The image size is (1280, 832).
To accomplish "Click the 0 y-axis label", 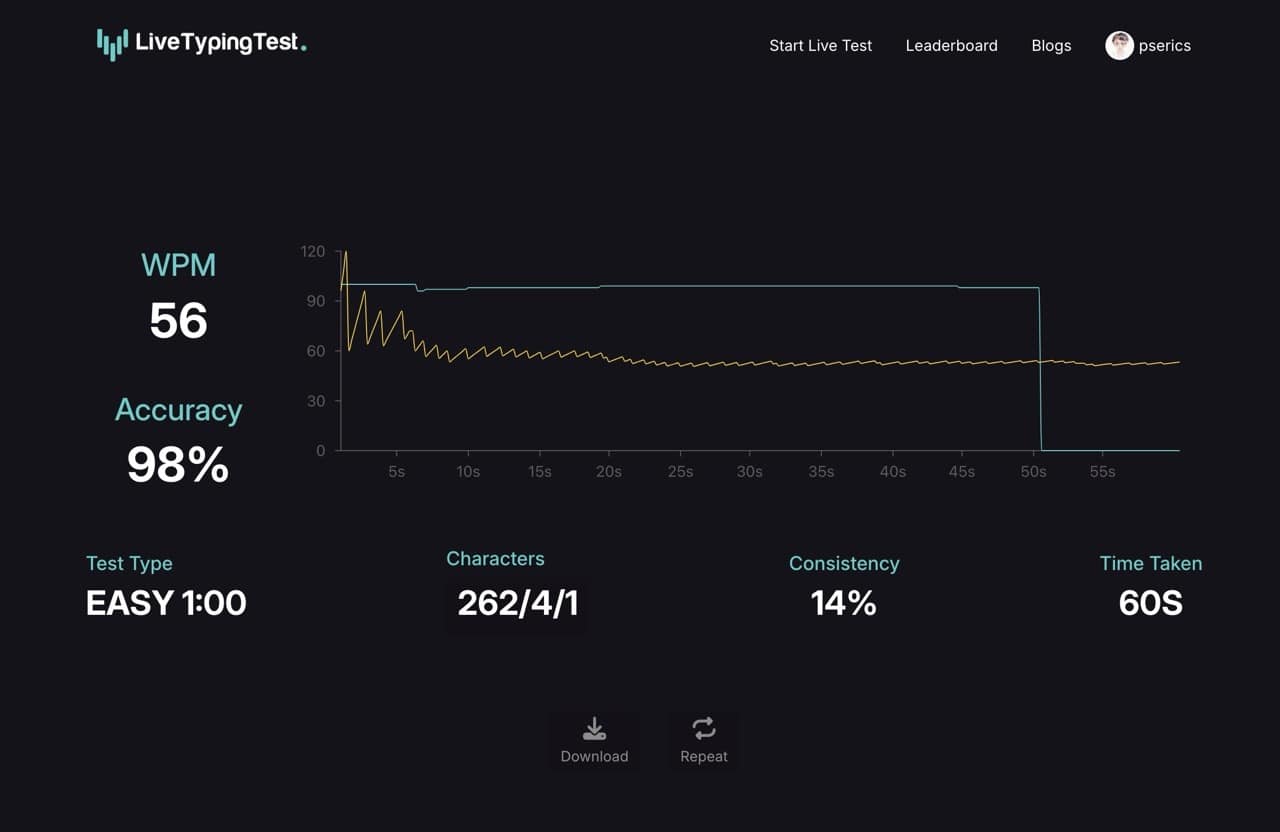I will [321, 451].
